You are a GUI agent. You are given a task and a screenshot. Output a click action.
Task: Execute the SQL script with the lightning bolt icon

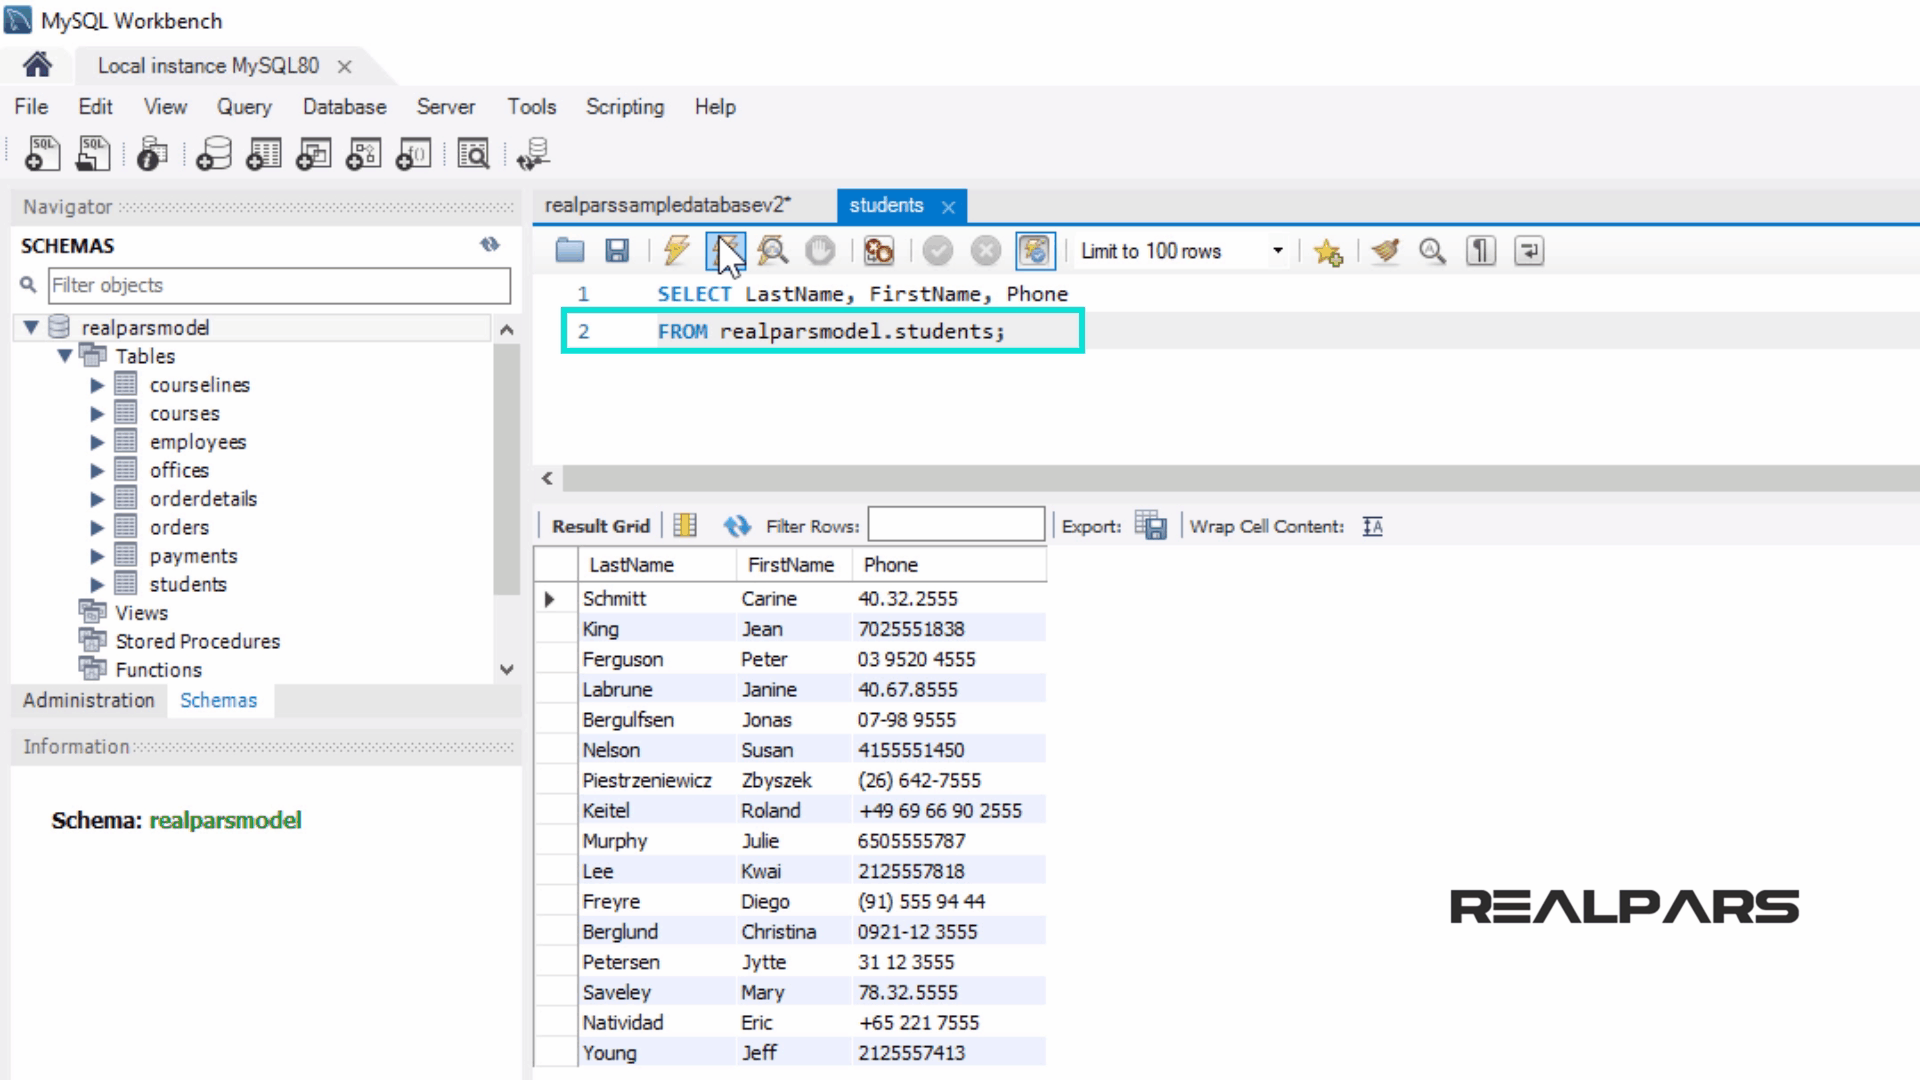click(x=673, y=251)
